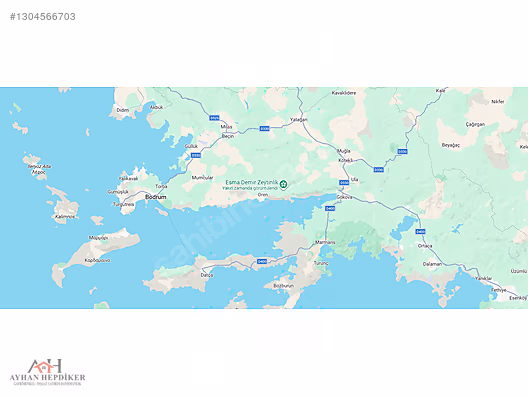Click the Esma Demir Zeytinlik green marker pin
Viewport: 528px width, 396px height.
(x=284, y=184)
